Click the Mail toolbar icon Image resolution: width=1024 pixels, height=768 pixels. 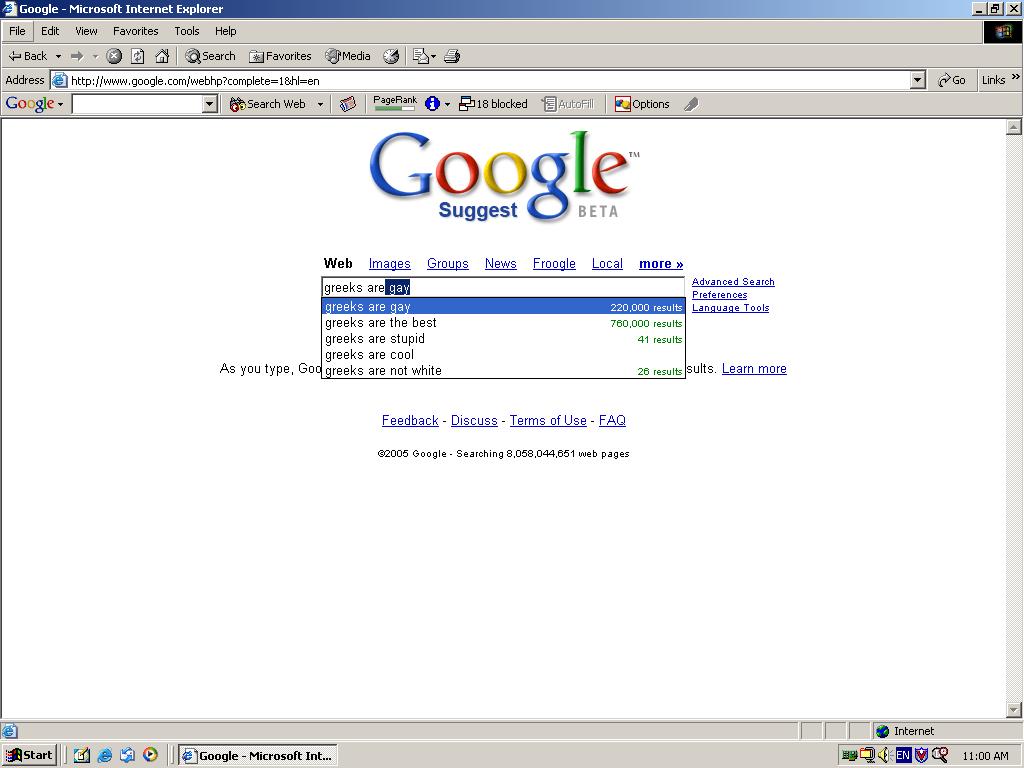pyautogui.click(x=421, y=56)
